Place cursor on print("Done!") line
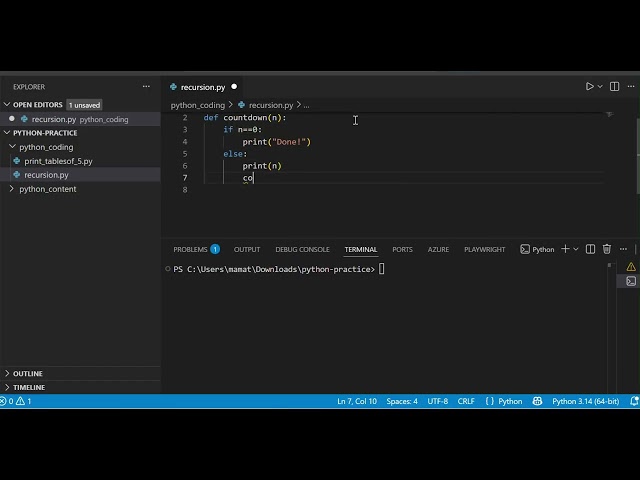This screenshot has height=480, width=640. coord(277,142)
